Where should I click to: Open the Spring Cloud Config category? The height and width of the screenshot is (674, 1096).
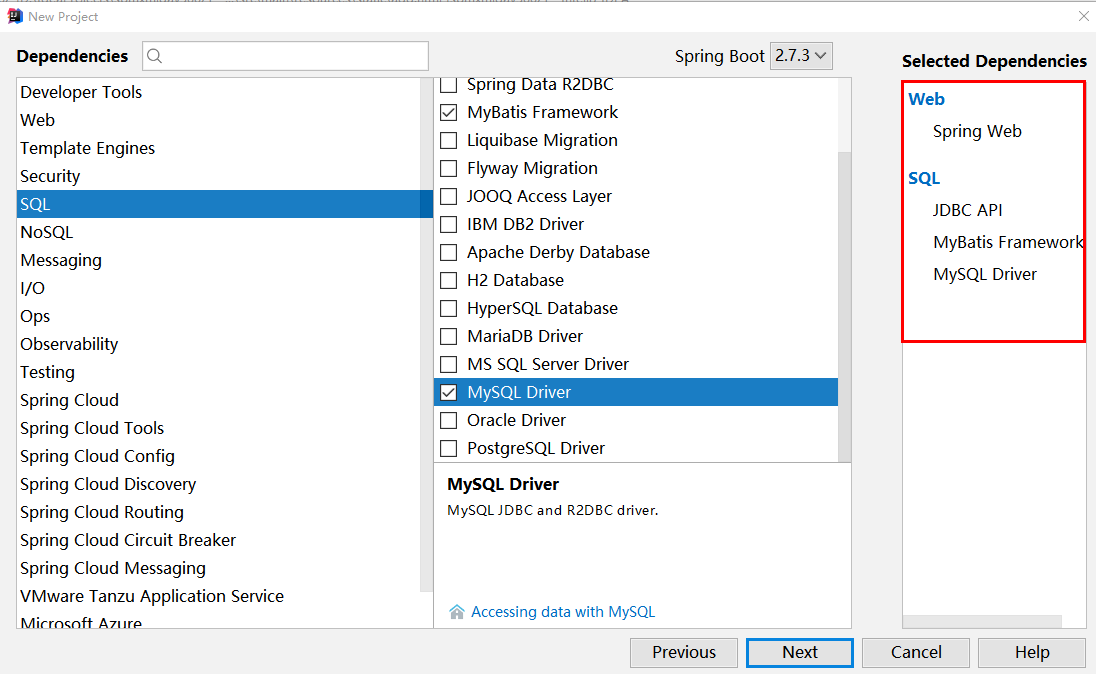[x=218, y=456]
